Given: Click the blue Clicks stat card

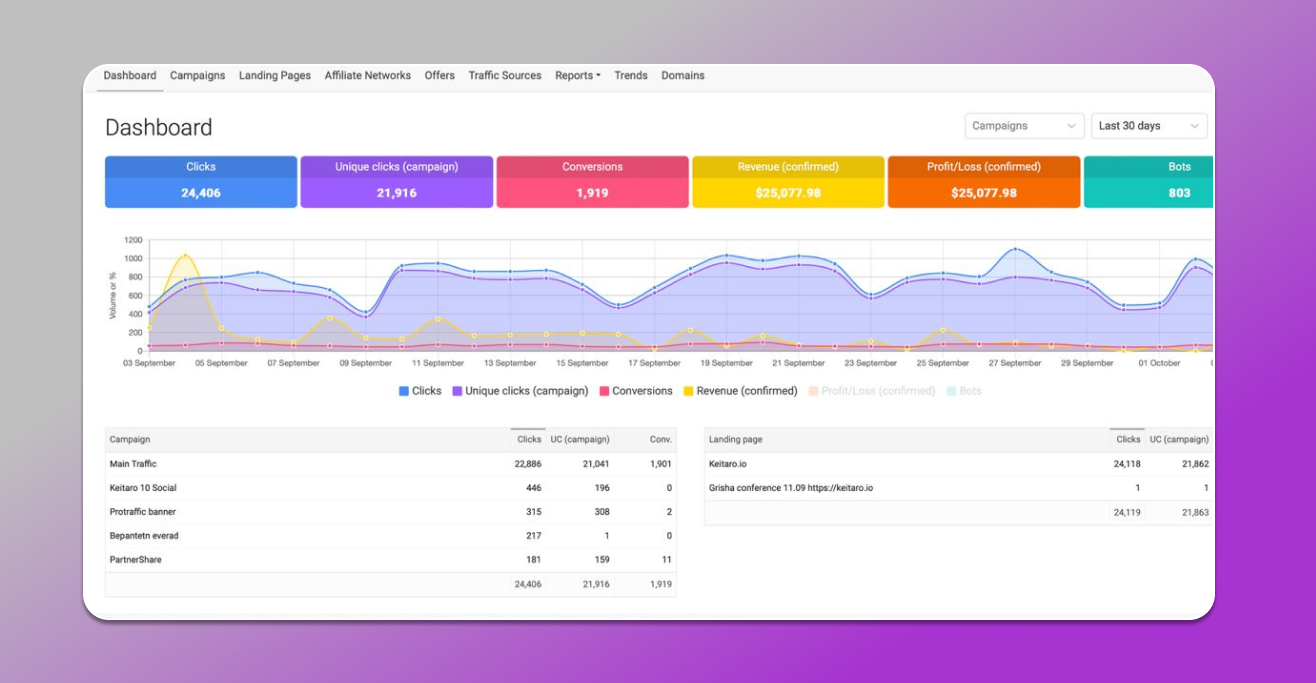Looking at the screenshot, I should 201,182.
